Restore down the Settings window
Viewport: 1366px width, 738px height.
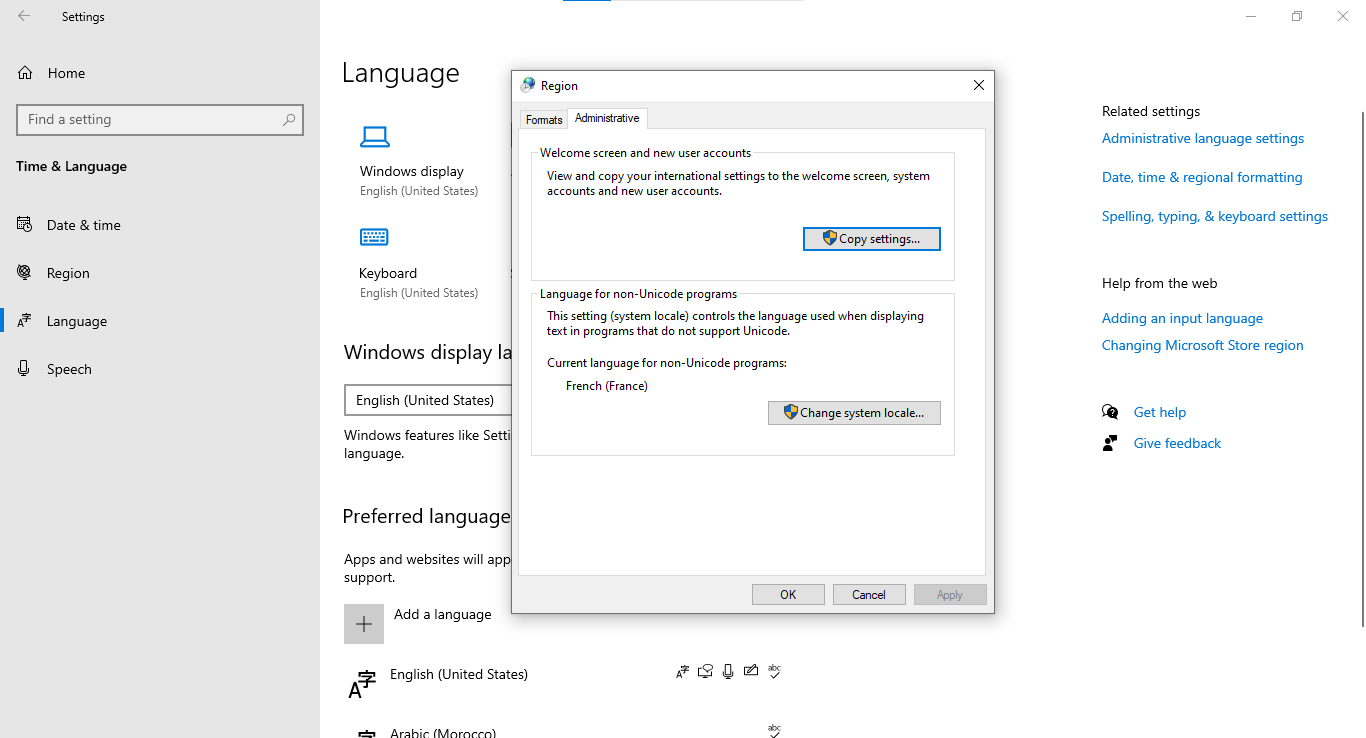pyautogui.click(x=1297, y=16)
